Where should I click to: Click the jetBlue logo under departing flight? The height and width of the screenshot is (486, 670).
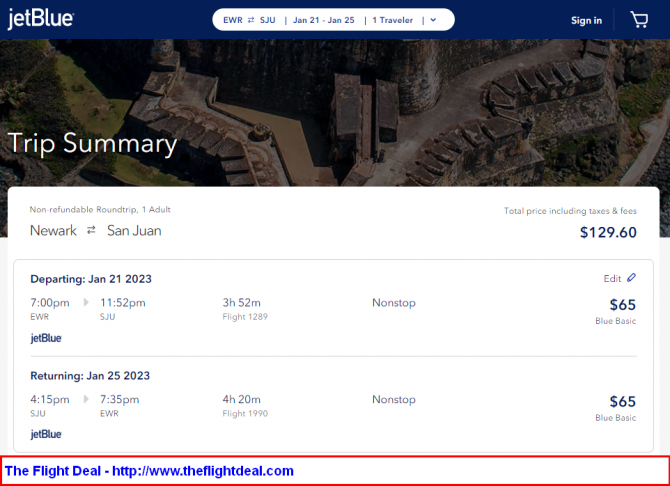pos(46,338)
